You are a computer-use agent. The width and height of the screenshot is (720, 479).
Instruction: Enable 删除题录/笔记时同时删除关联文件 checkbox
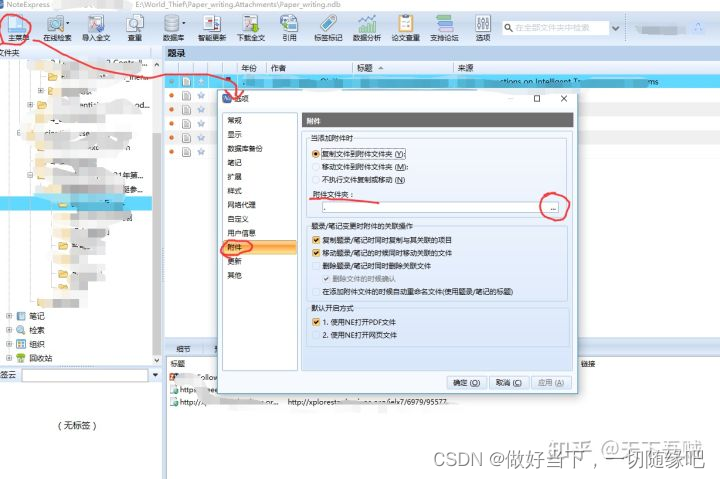coord(316,265)
